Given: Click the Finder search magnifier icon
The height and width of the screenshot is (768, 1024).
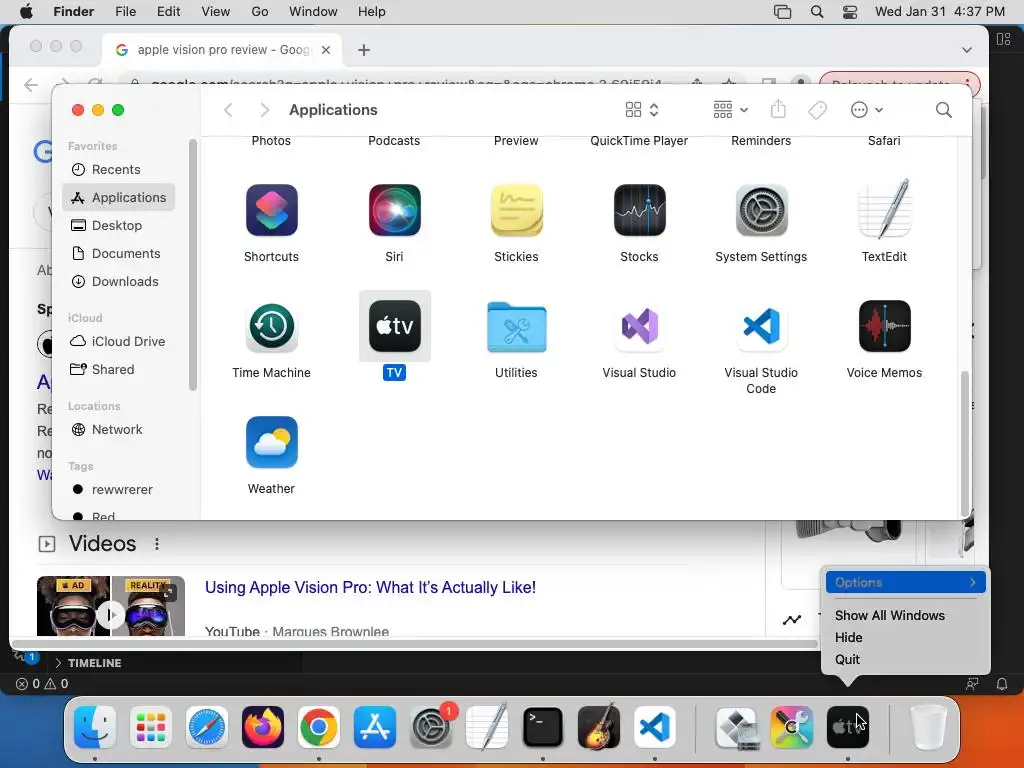Looking at the screenshot, I should 944,110.
